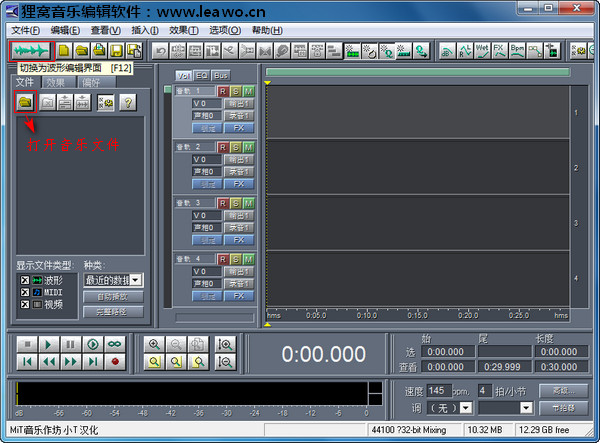Click track 2 FX button
600x443 pixels.
click(239, 184)
